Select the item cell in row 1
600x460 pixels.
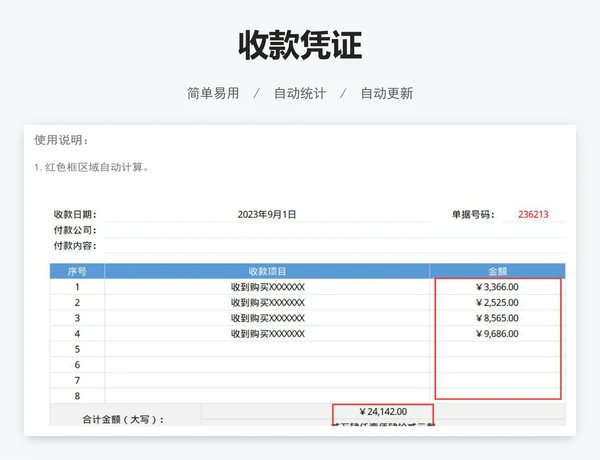(267, 287)
